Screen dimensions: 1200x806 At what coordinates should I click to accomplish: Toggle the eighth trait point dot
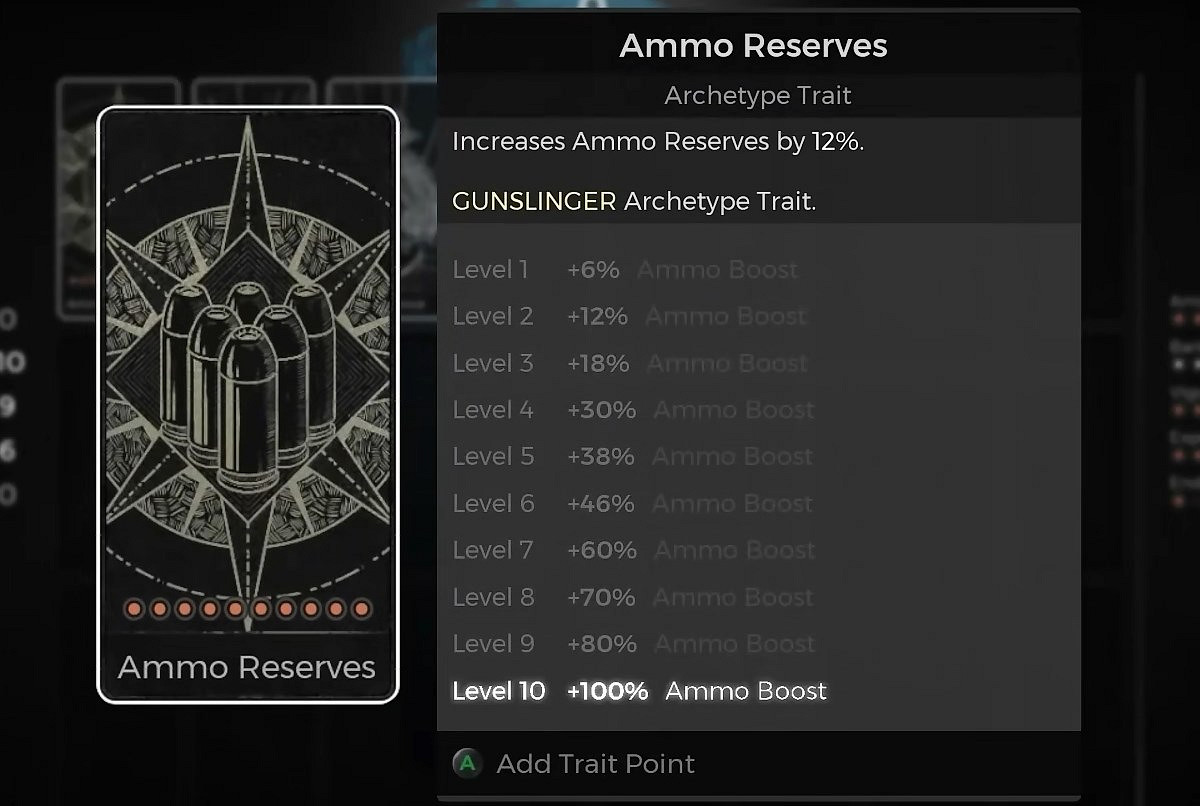coord(311,608)
